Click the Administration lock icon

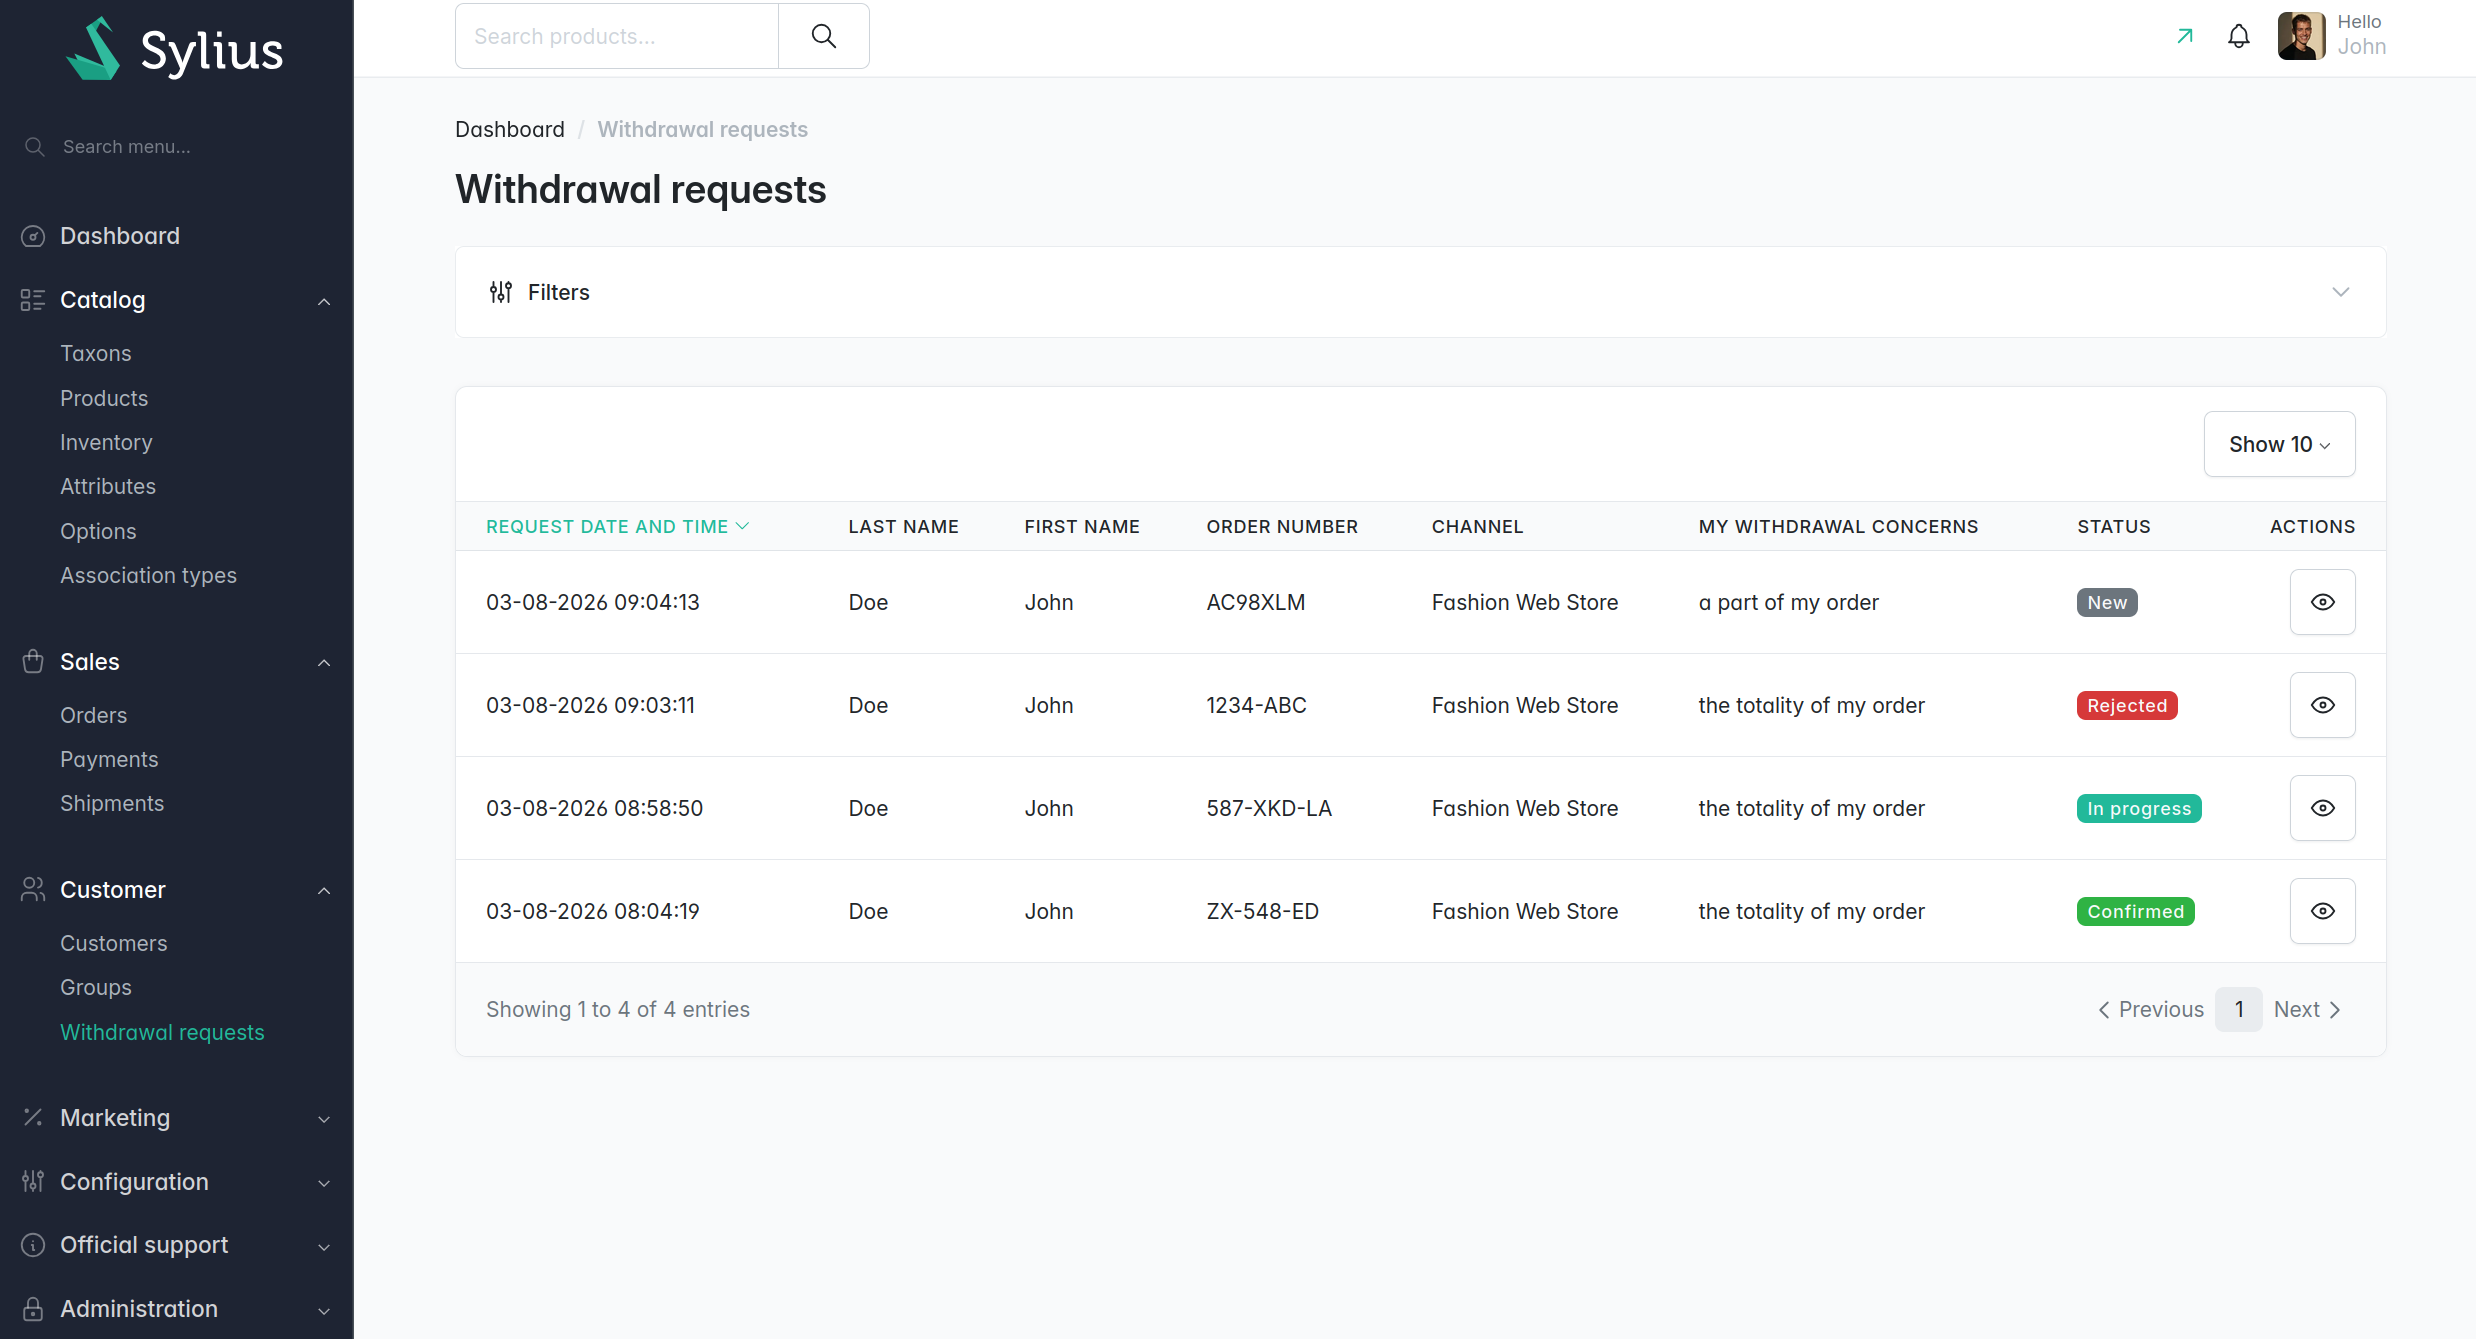(x=33, y=1309)
